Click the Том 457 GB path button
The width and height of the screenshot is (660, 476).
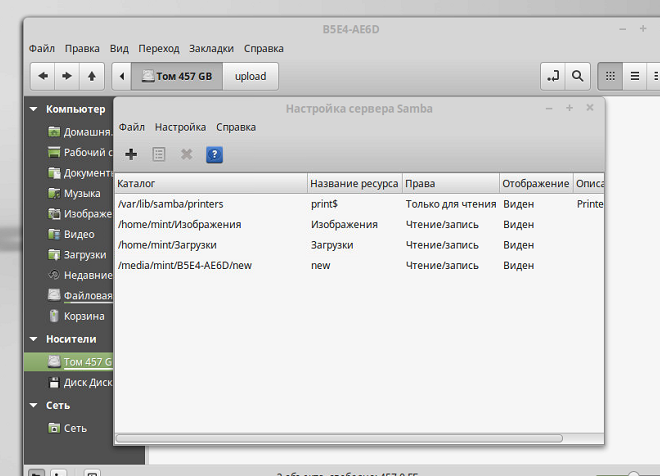point(176,76)
